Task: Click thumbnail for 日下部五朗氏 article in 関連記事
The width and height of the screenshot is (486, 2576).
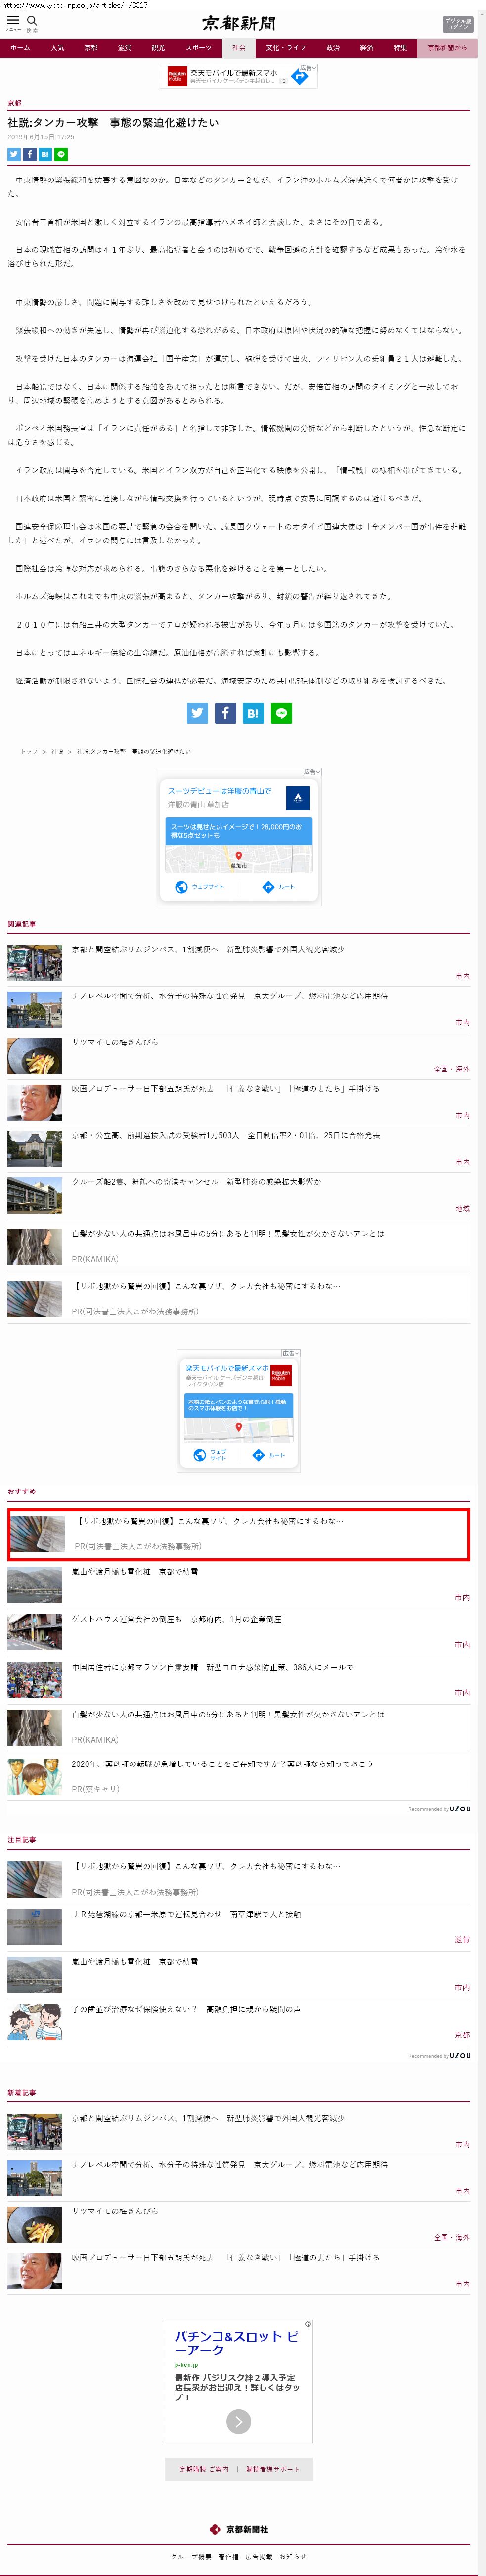Action: point(34,1102)
